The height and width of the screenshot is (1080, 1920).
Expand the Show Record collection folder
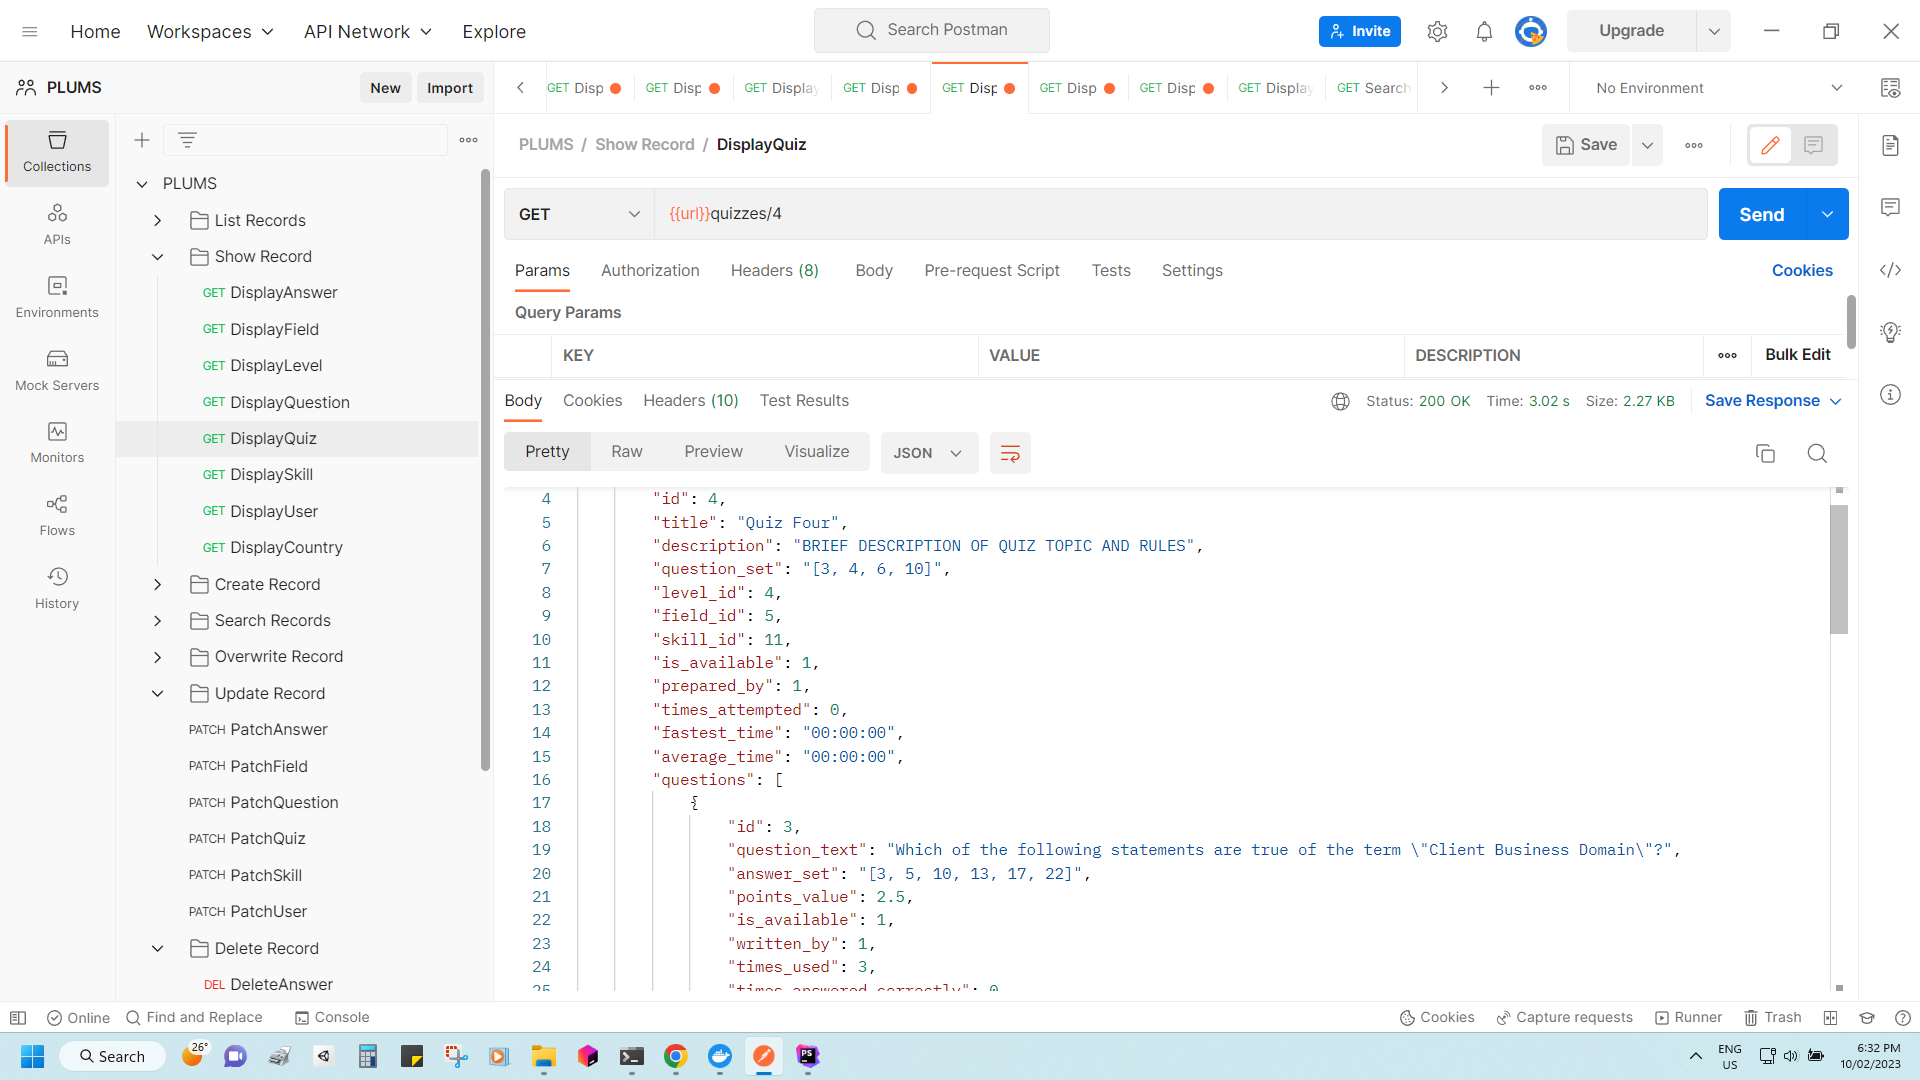click(x=157, y=256)
